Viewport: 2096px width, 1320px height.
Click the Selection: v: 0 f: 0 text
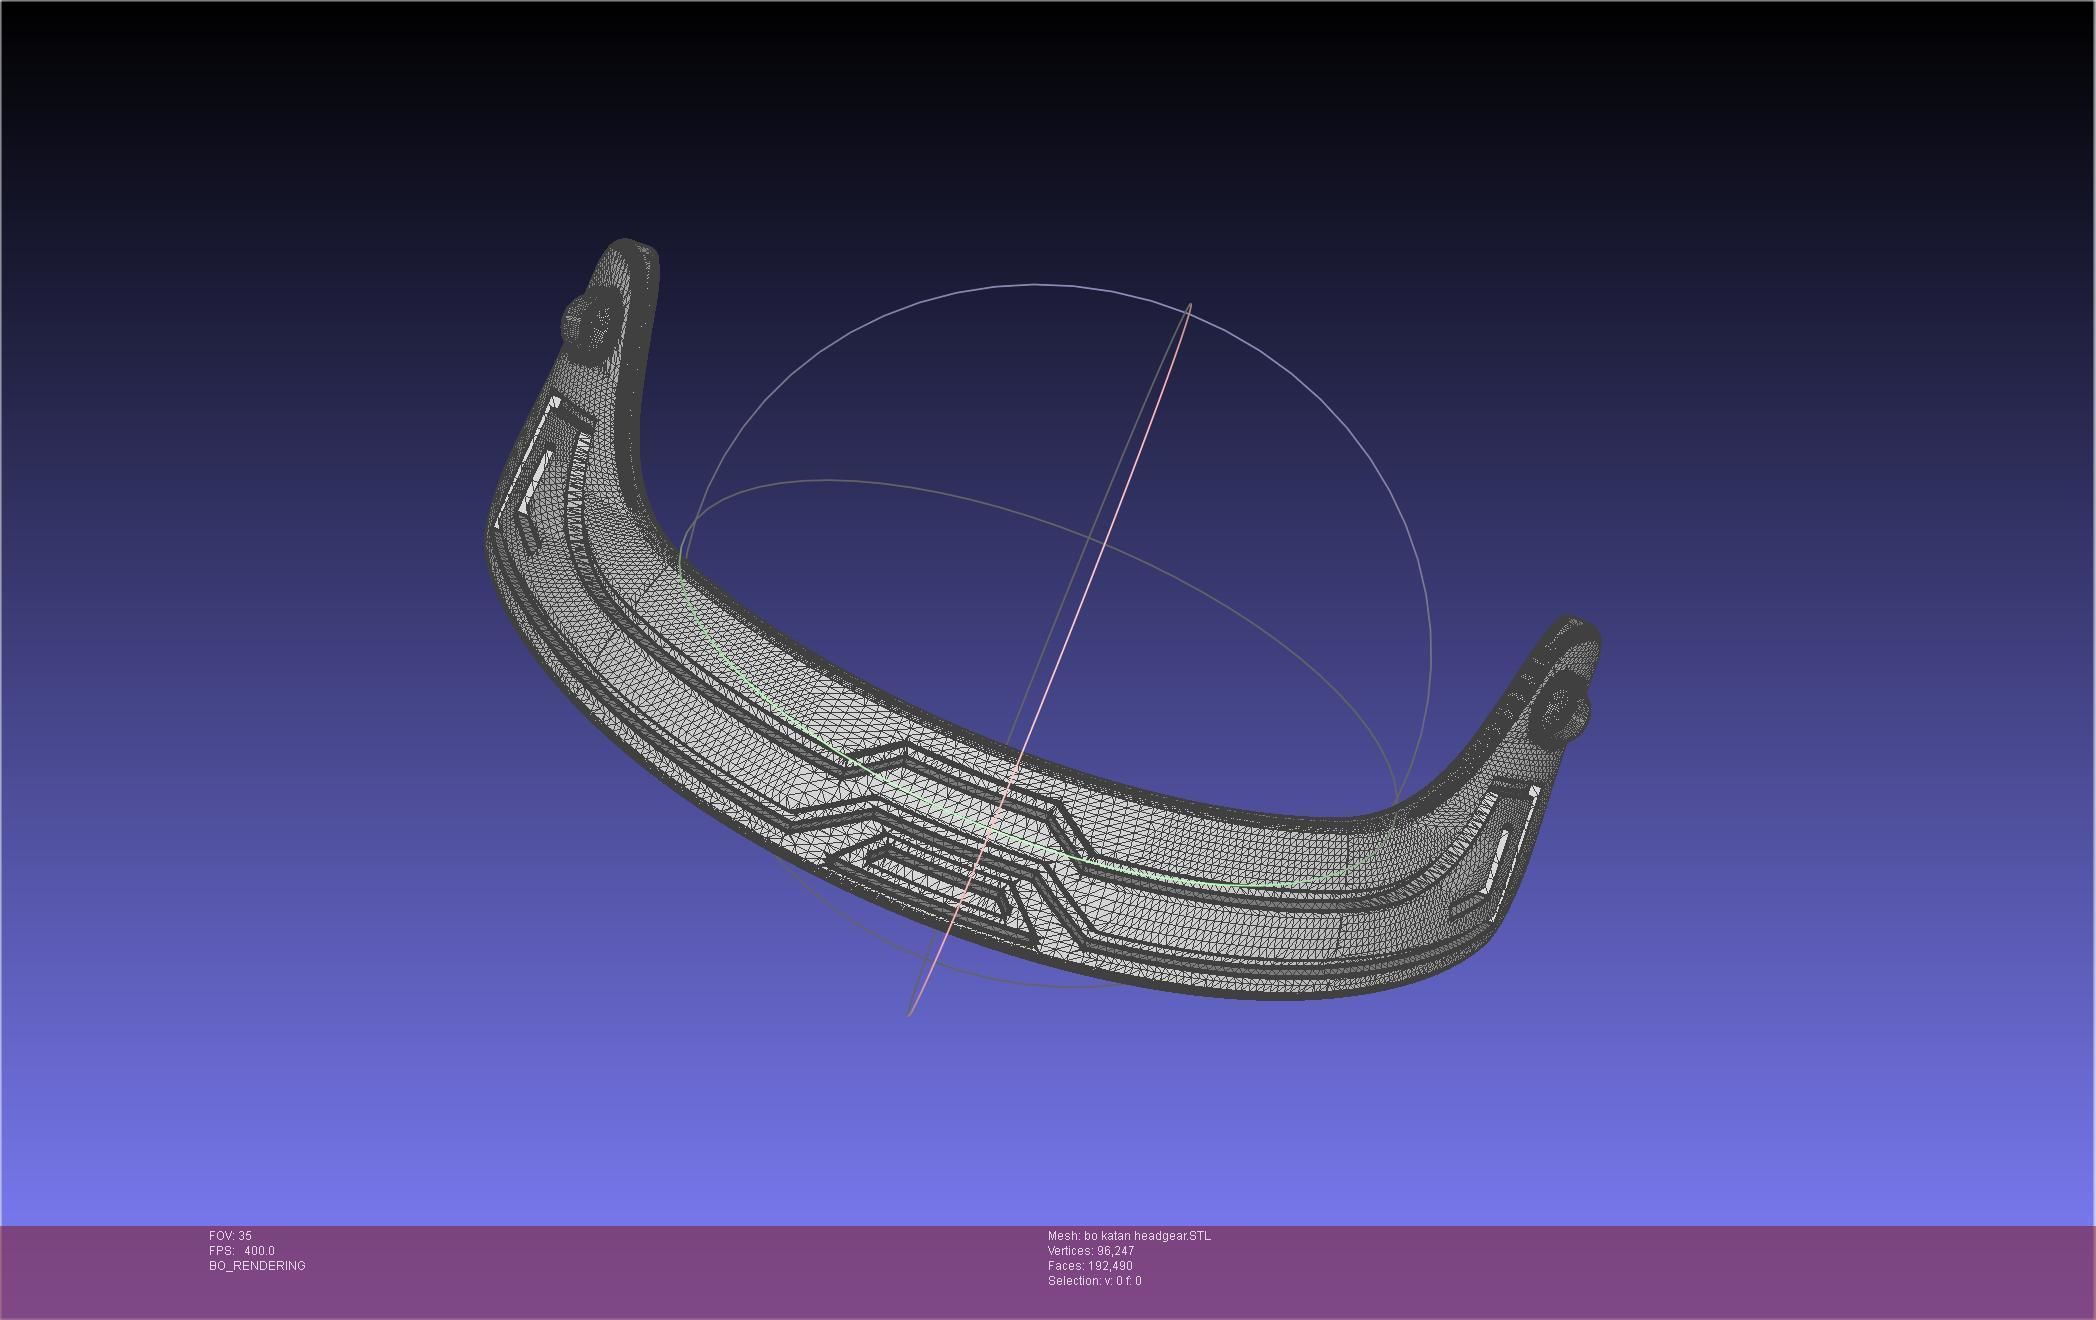[x=1095, y=1281]
